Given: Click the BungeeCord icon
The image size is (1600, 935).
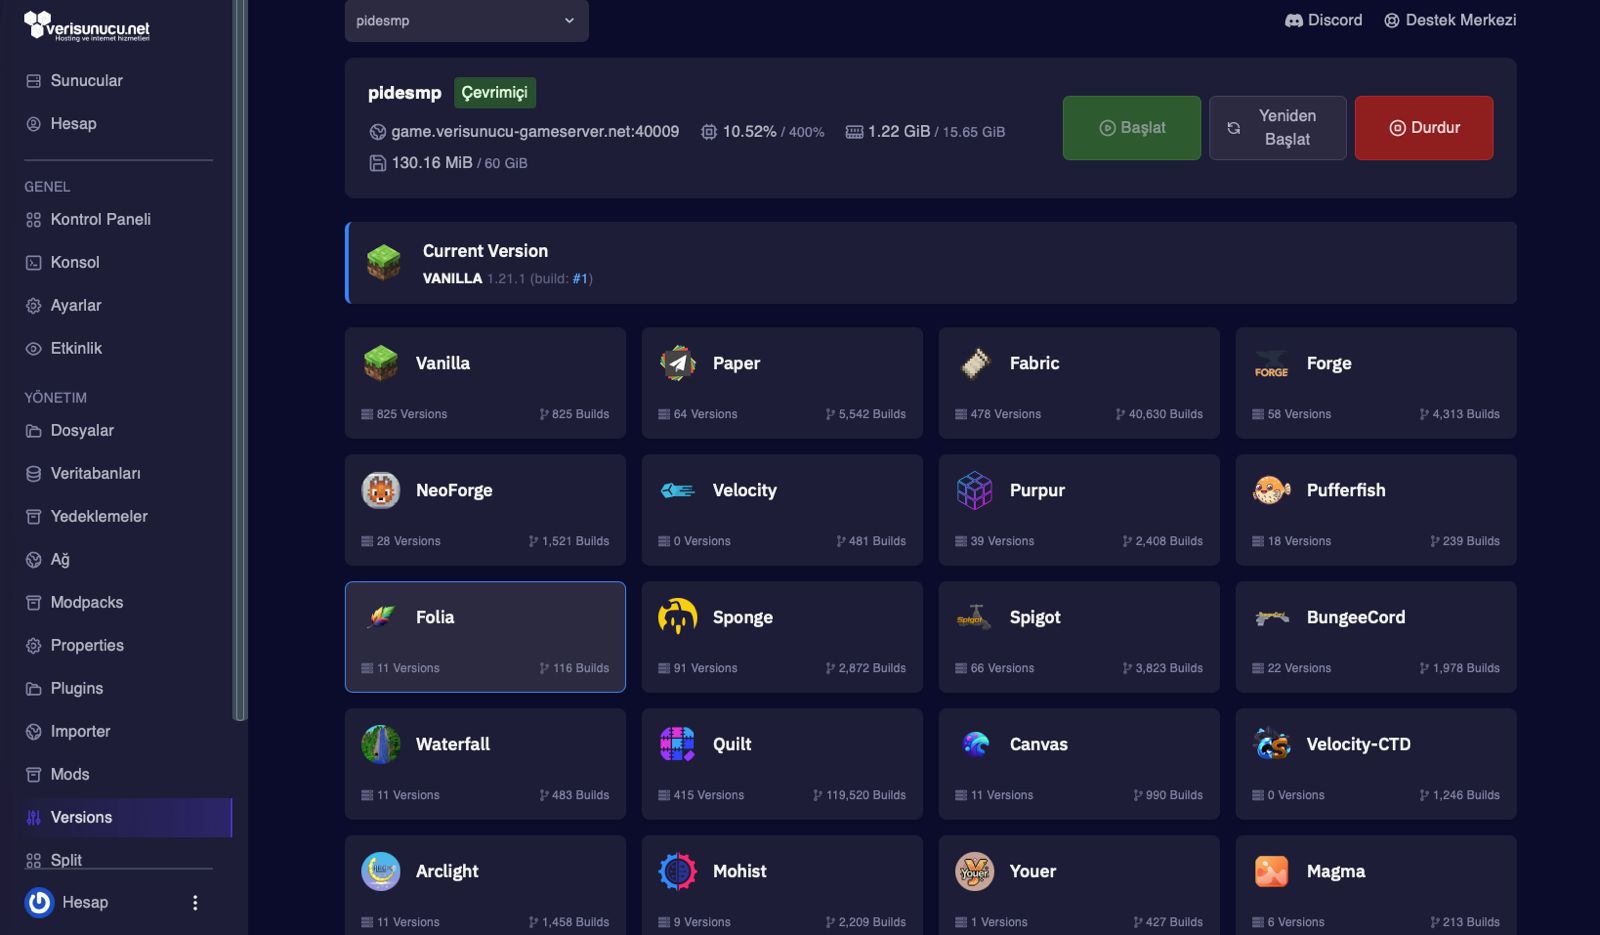Looking at the screenshot, I should tap(1272, 617).
